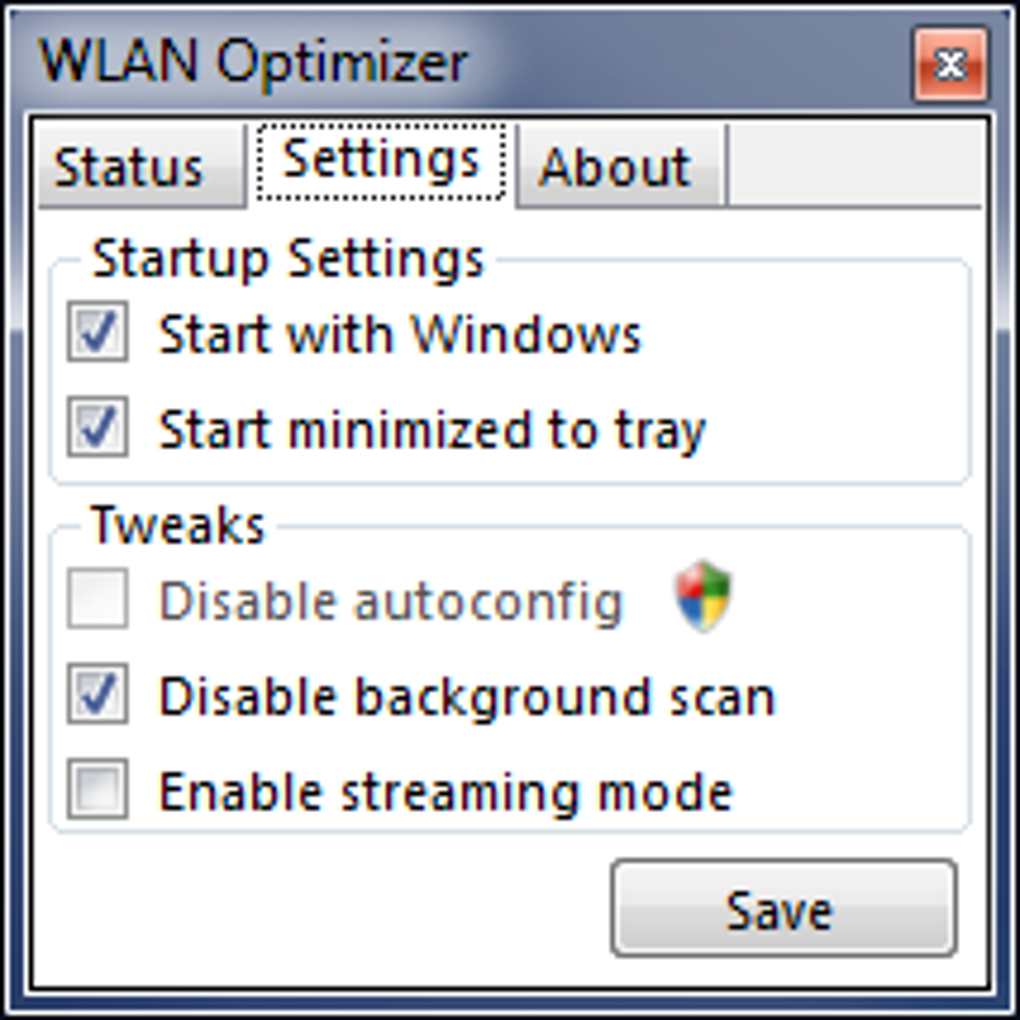Viewport: 1020px width, 1020px height.
Task: Click the 'Enable streaming mode' label text
Action: (x=446, y=792)
